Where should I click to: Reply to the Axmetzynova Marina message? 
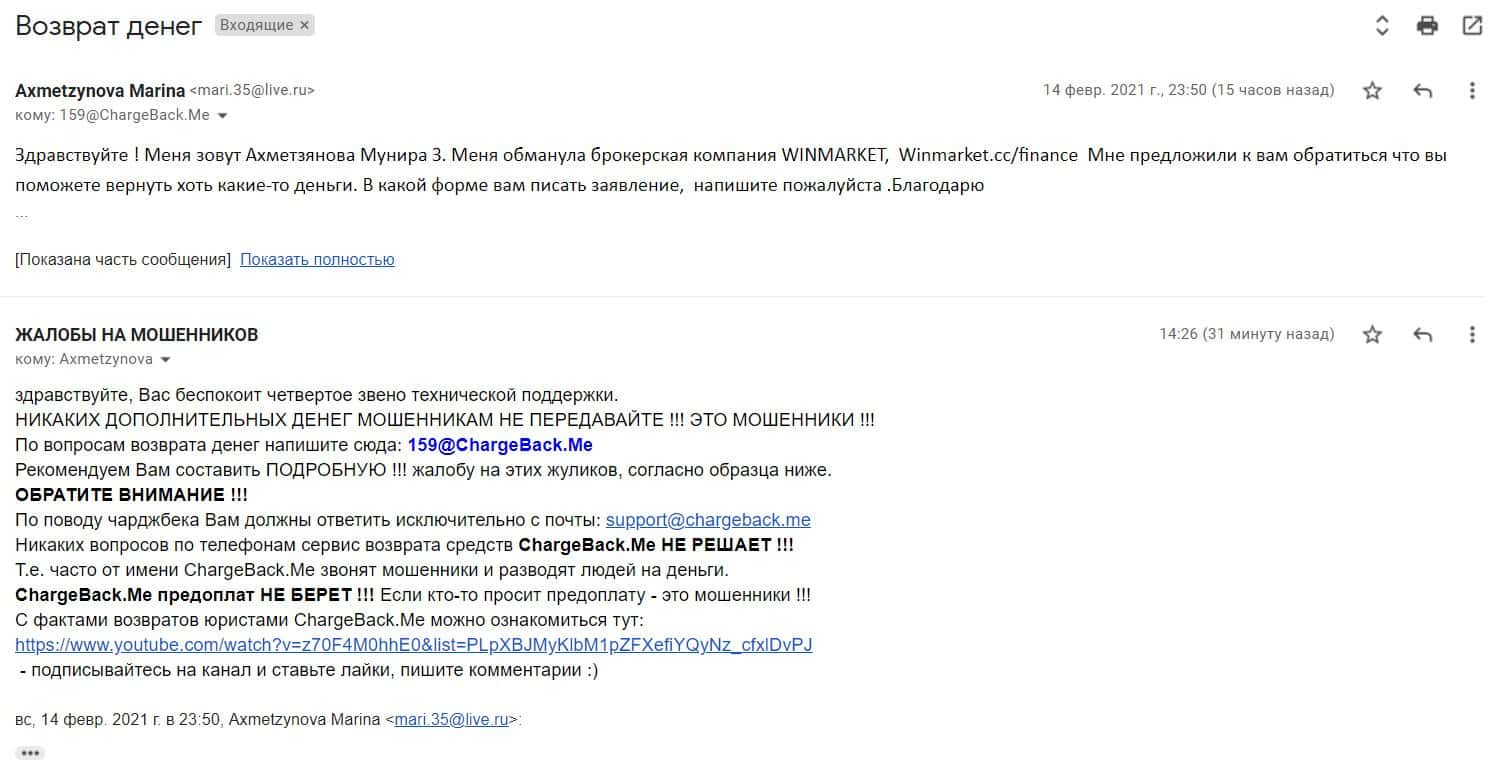pos(1422,91)
